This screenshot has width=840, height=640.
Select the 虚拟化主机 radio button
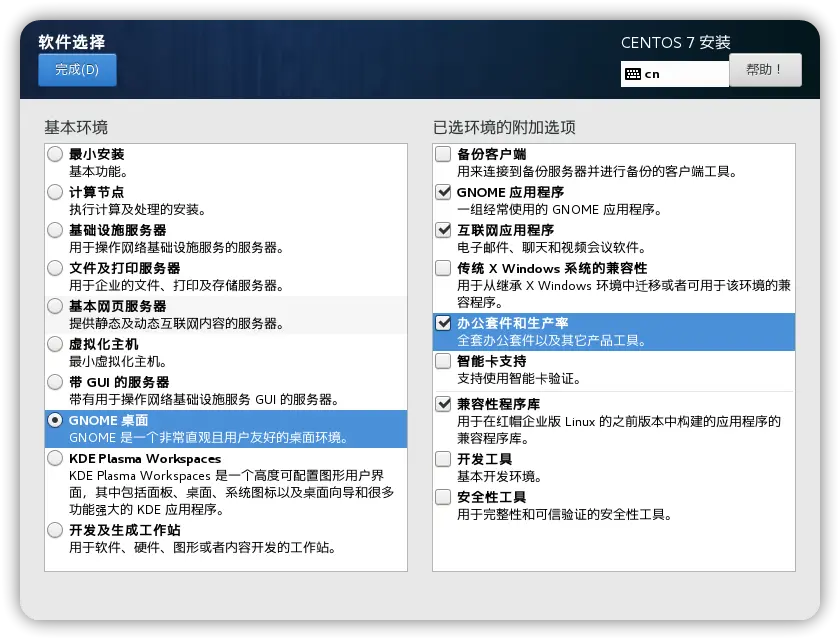point(55,344)
